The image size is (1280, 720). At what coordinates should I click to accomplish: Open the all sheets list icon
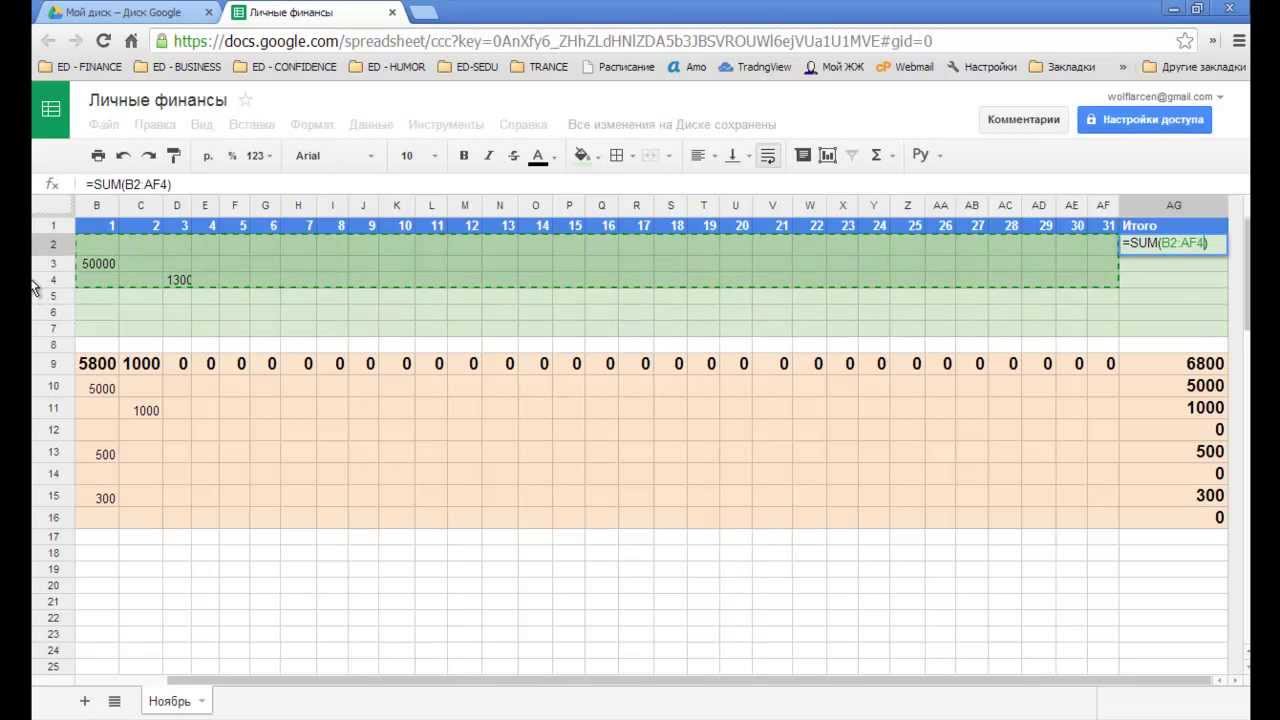tap(114, 701)
